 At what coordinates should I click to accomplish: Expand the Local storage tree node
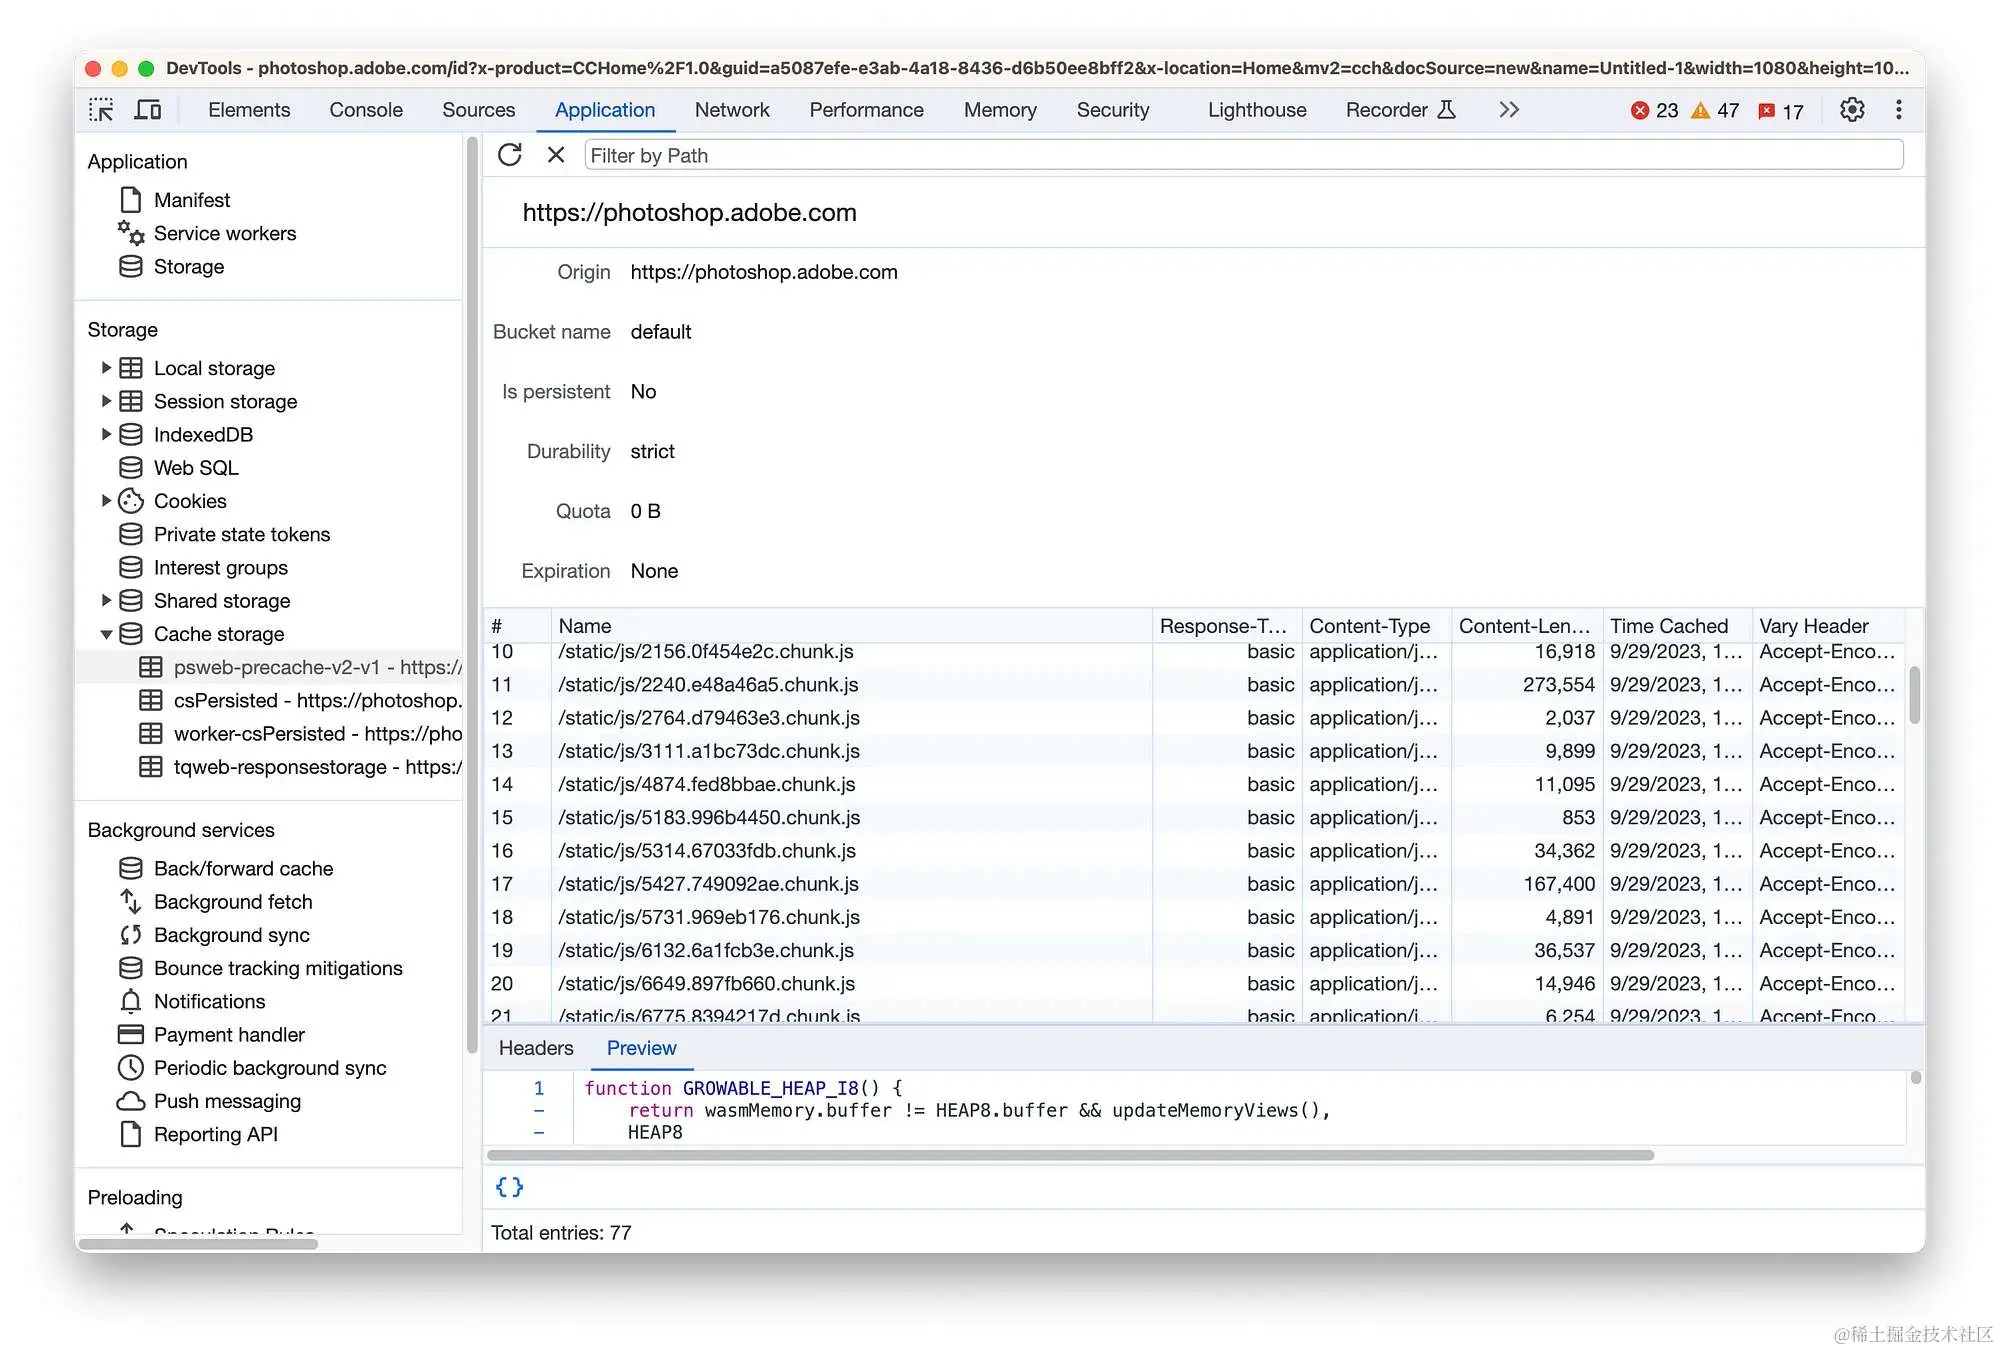tap(106, 368)
